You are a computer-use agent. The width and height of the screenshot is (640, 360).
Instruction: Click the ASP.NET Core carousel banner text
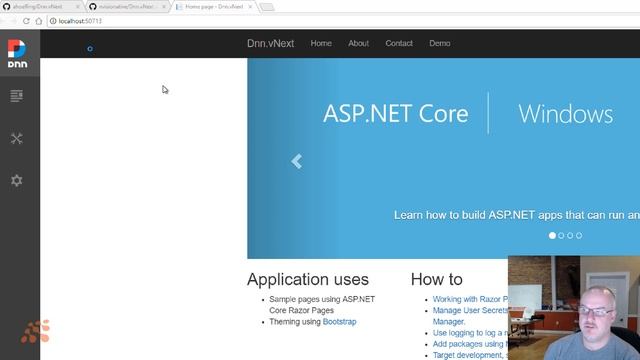point(396,113)
